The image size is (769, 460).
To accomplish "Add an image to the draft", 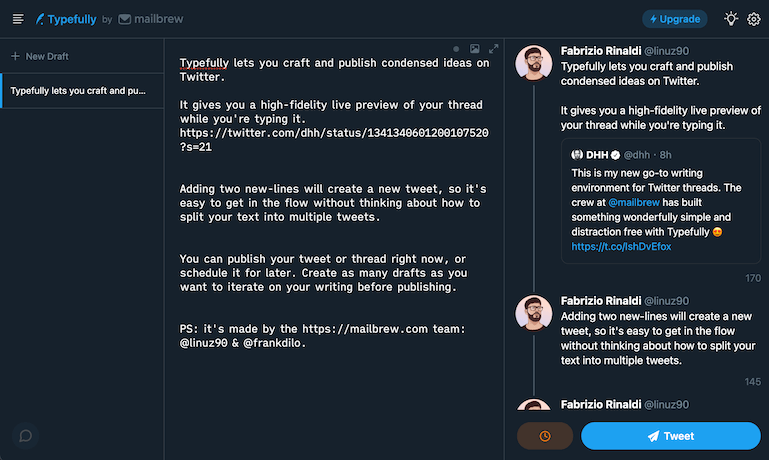I will 475,48.
